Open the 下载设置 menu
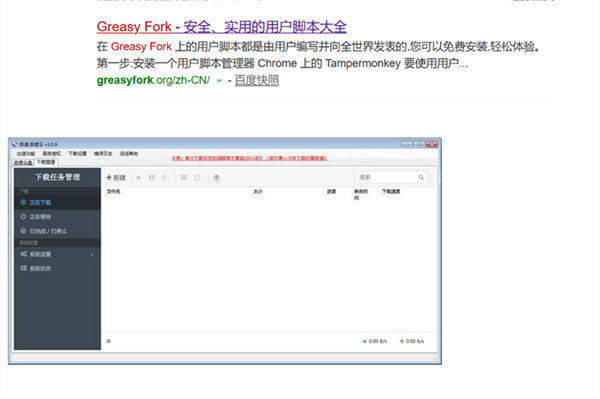The image size is (600, 399). [x=78, y=153]
